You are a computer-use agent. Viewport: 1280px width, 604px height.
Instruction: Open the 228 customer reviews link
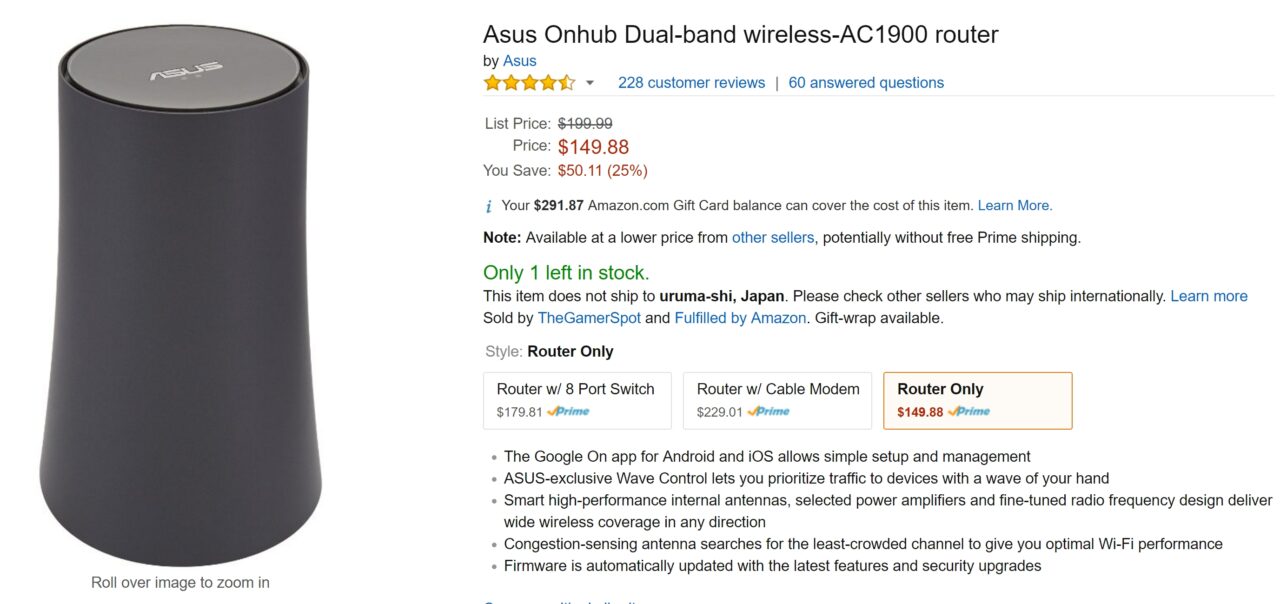691,83
